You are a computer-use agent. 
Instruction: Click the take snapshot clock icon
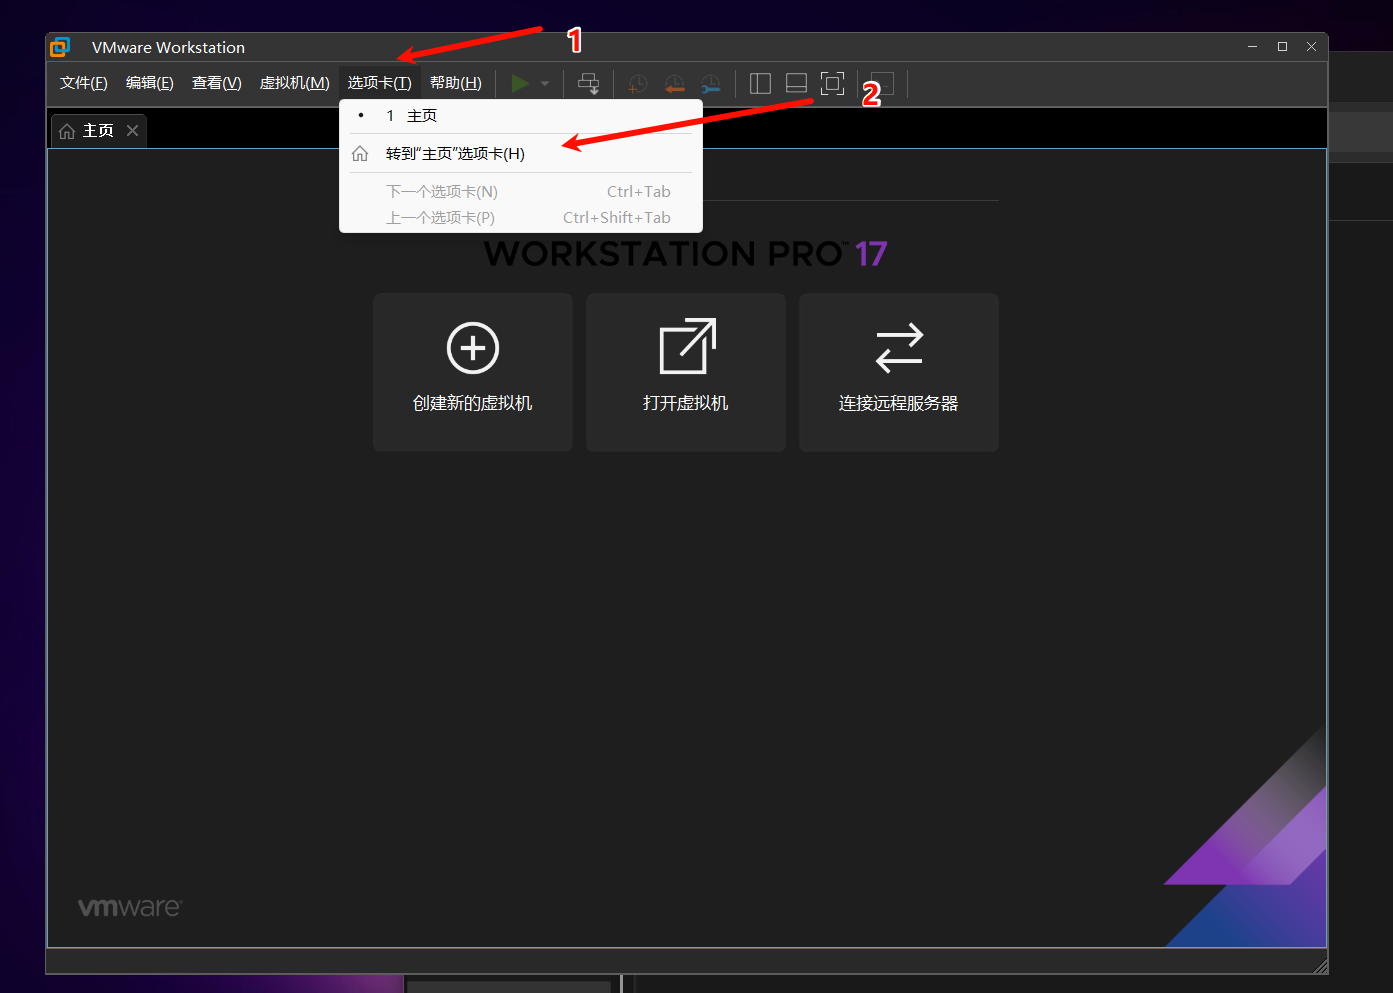point(637,84)
